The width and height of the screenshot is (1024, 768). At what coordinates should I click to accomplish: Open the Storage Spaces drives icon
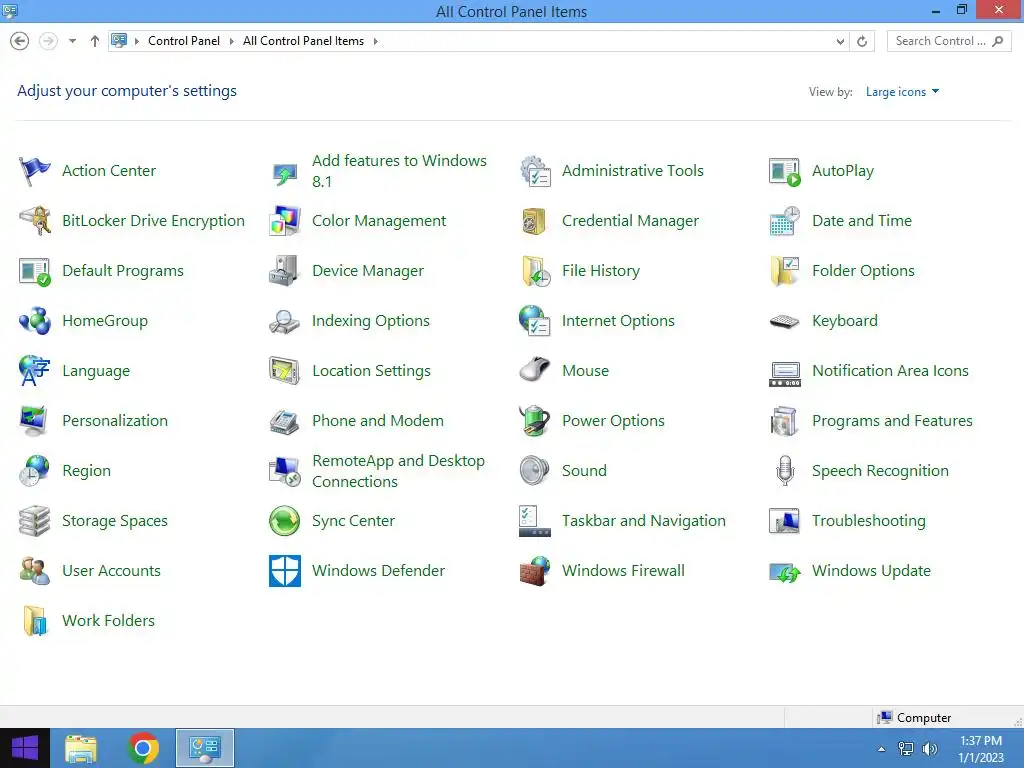pyautogui.click(x=35, y=520)
